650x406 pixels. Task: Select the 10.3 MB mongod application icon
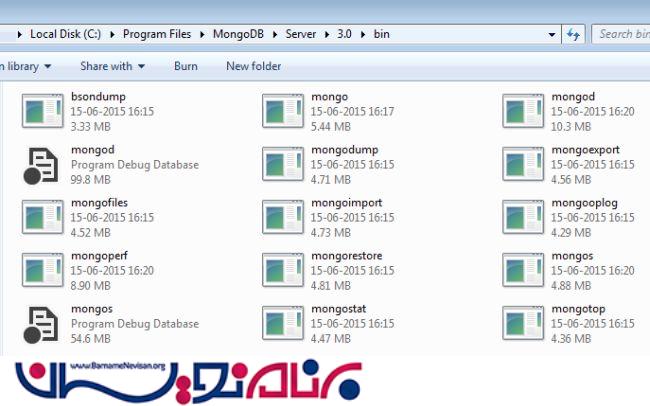tap(523, 111)
